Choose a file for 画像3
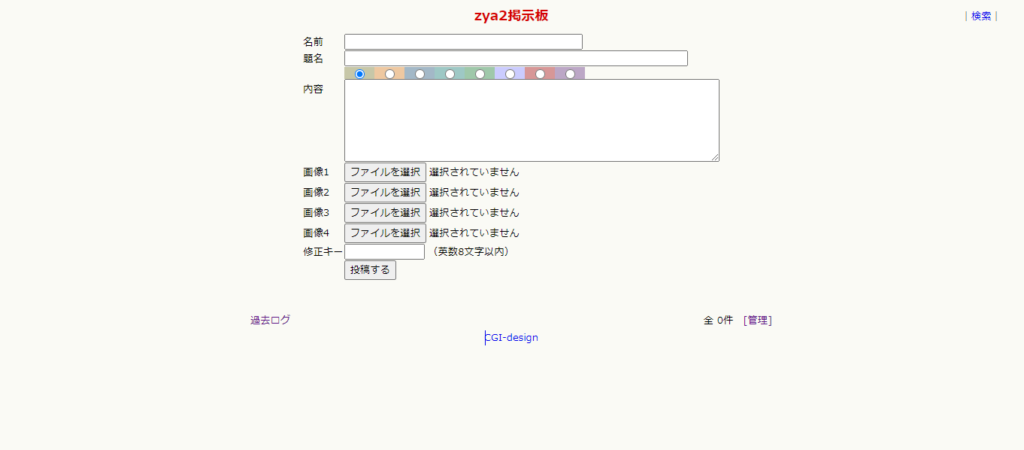The image size is (1024, 450). (385, 213)
